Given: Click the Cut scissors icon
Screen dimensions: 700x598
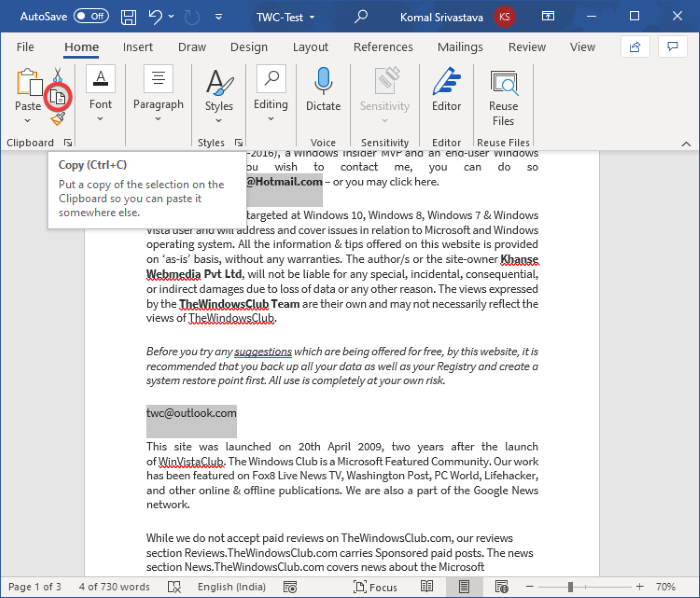Looking at the screenshot, I should [58, 75].
